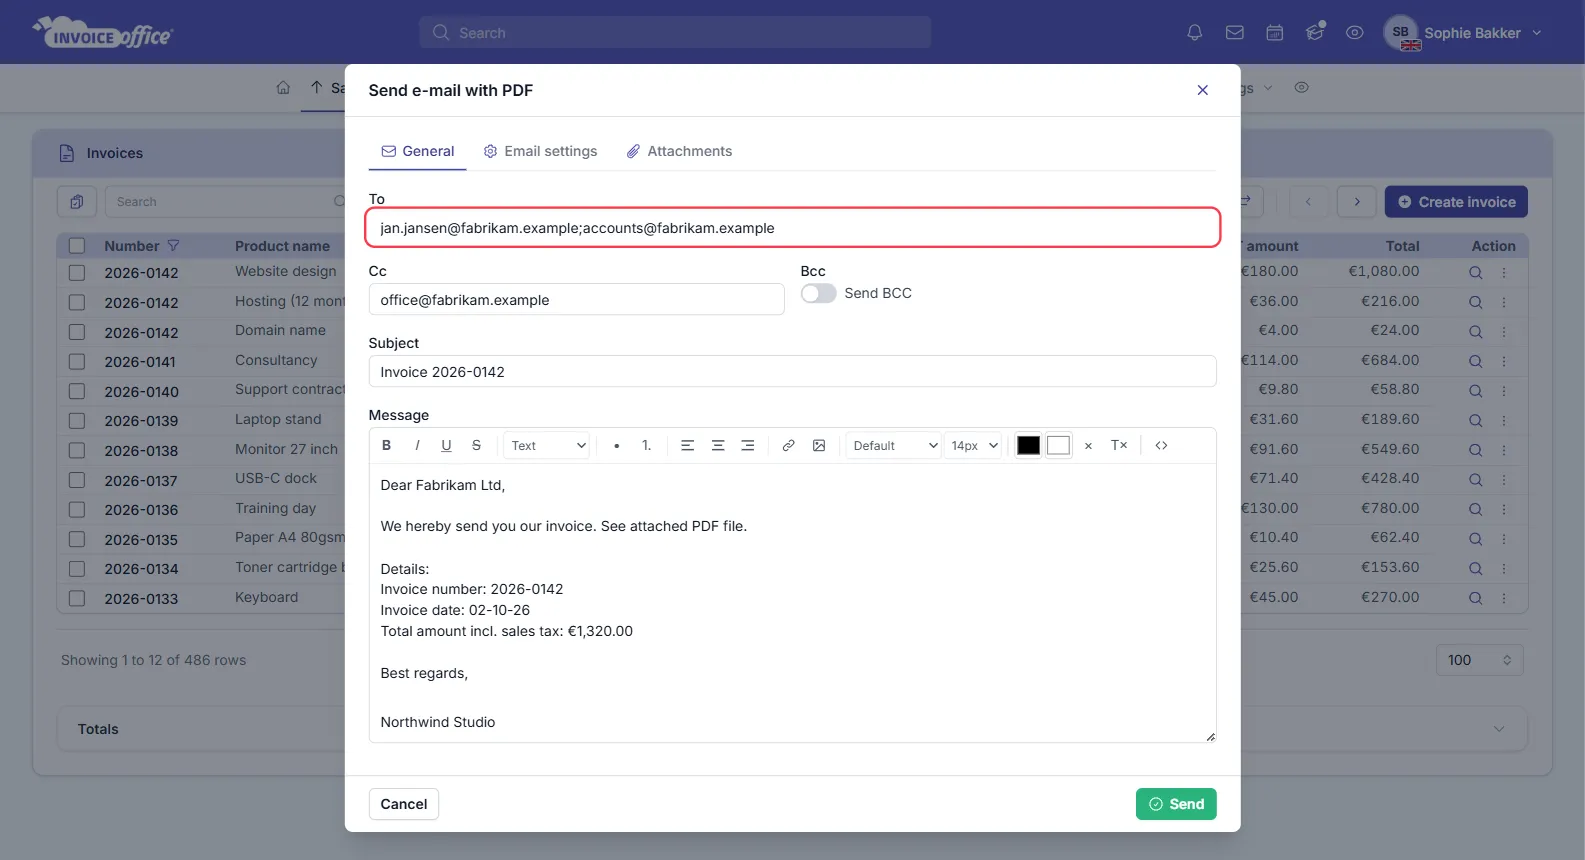Close the Send e-mail dialog
1585x860 pixels.
(1202, 90)
